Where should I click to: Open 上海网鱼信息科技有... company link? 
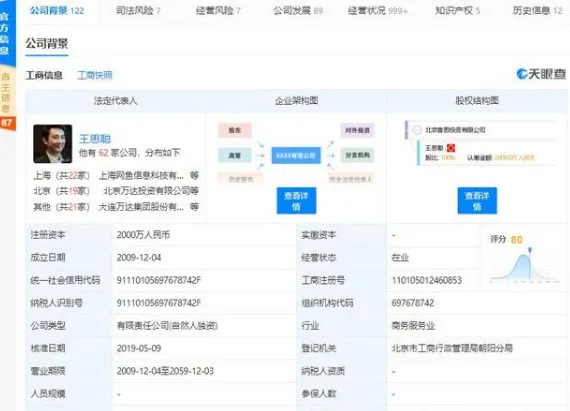[x=141, y=176]
